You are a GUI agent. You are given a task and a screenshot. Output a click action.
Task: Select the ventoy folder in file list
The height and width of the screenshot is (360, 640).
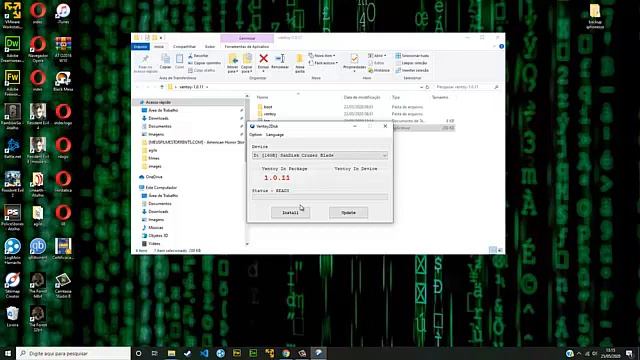coord(270,114)
